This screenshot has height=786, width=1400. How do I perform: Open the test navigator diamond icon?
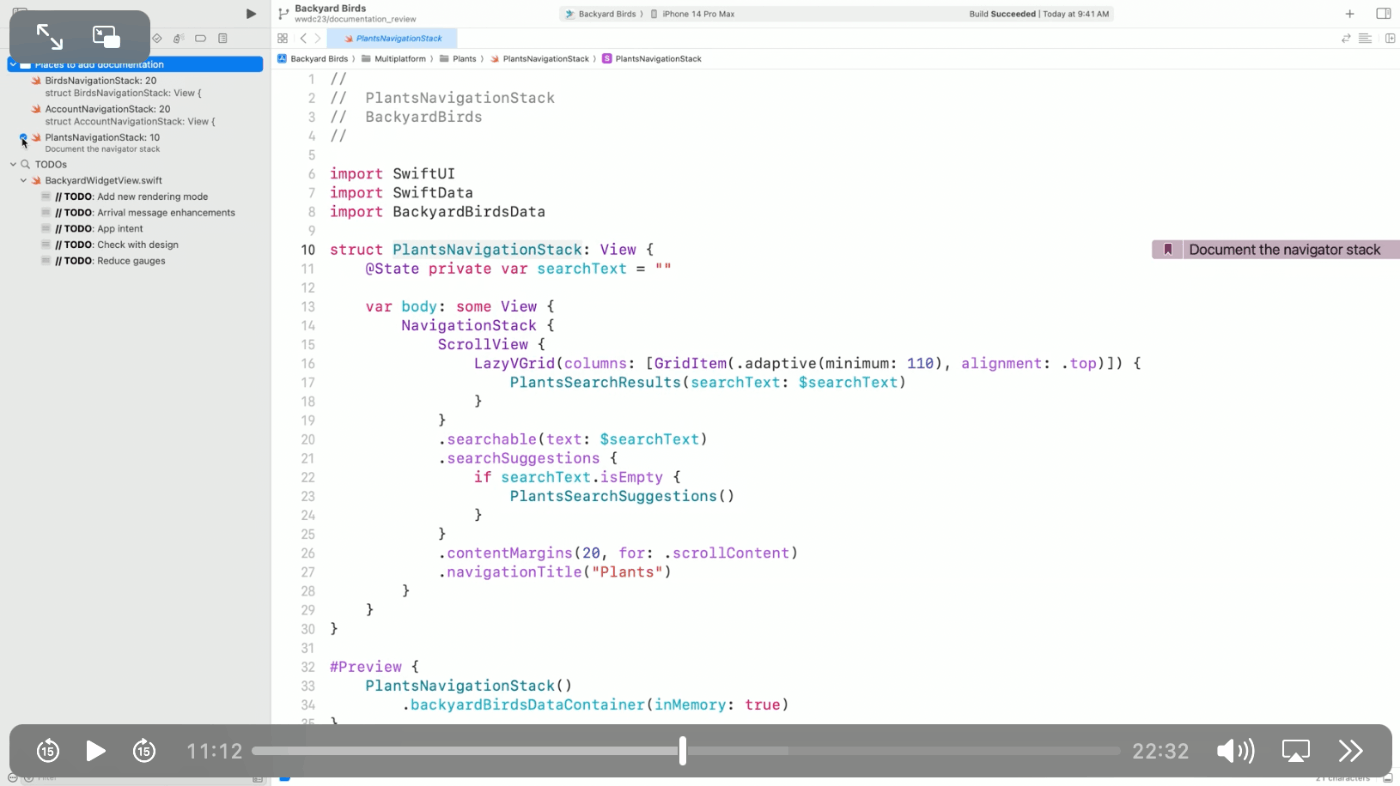(x=157, y=38)
